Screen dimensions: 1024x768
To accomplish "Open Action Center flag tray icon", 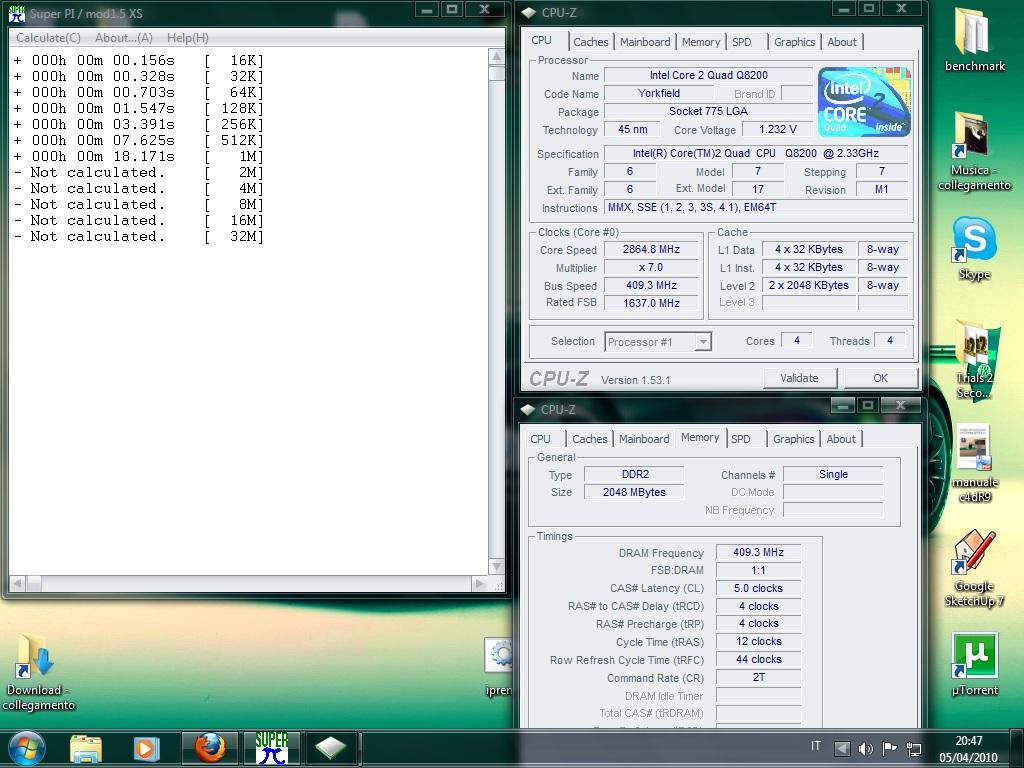I will point(889,748).
